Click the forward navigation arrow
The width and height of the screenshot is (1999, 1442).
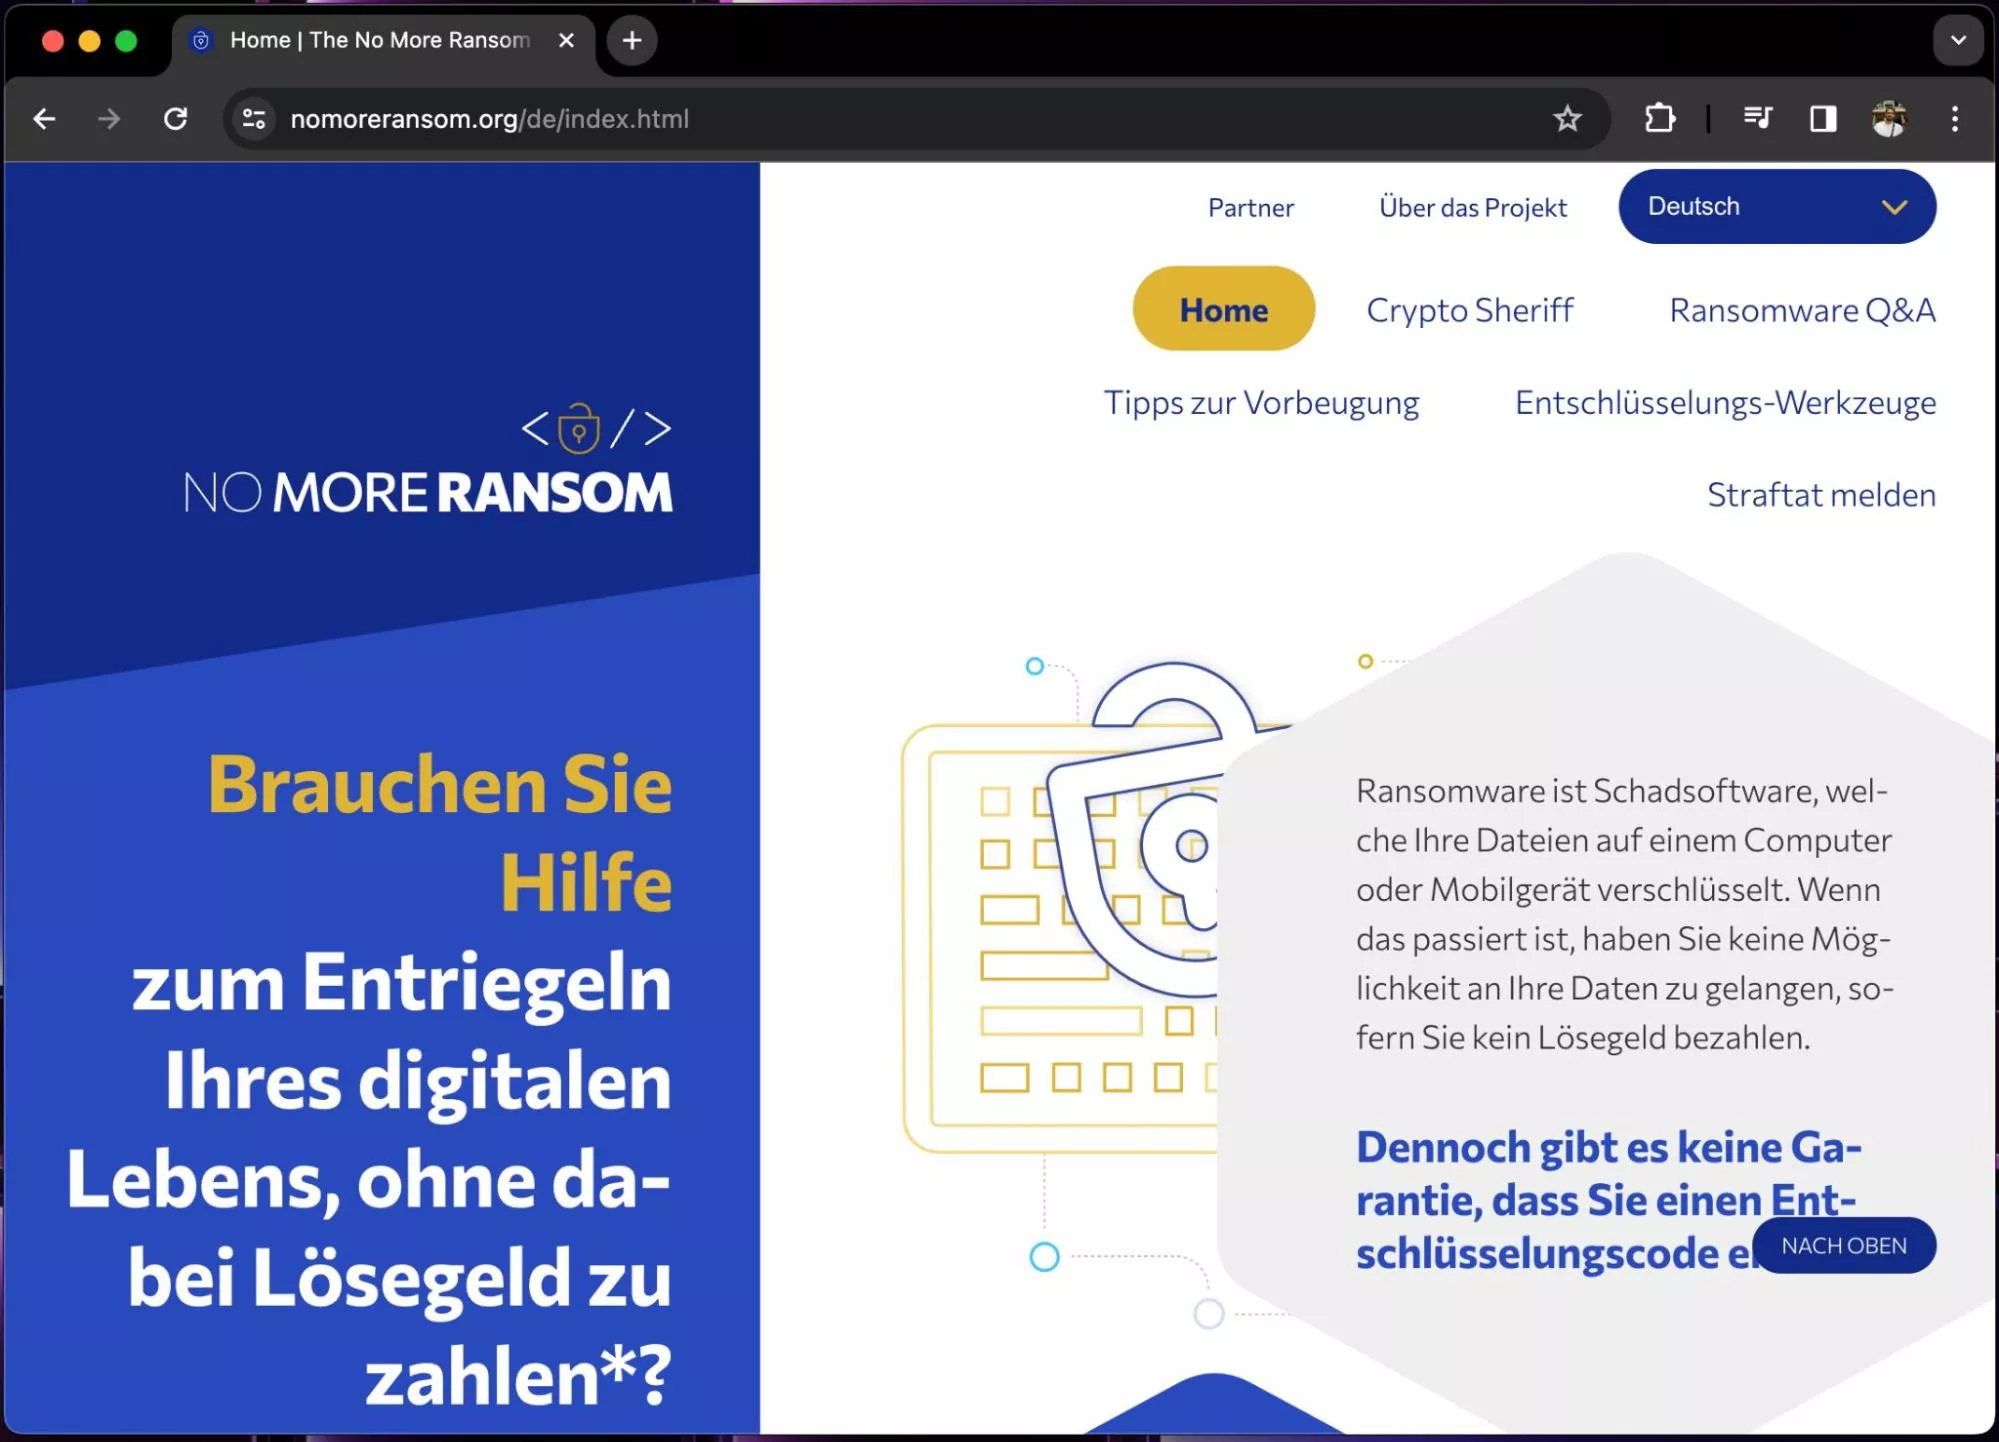[108, 119]
